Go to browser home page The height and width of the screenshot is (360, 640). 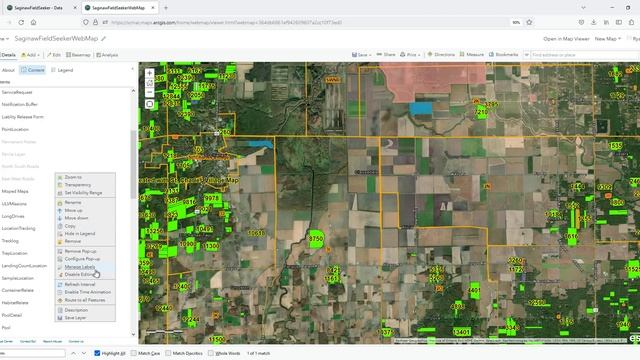point(33,22)
